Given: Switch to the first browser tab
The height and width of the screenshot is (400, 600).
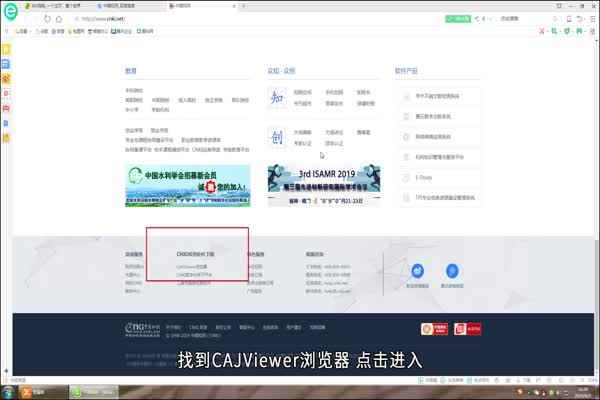Looking at the screenshot, I should click(x=57, y=6).
